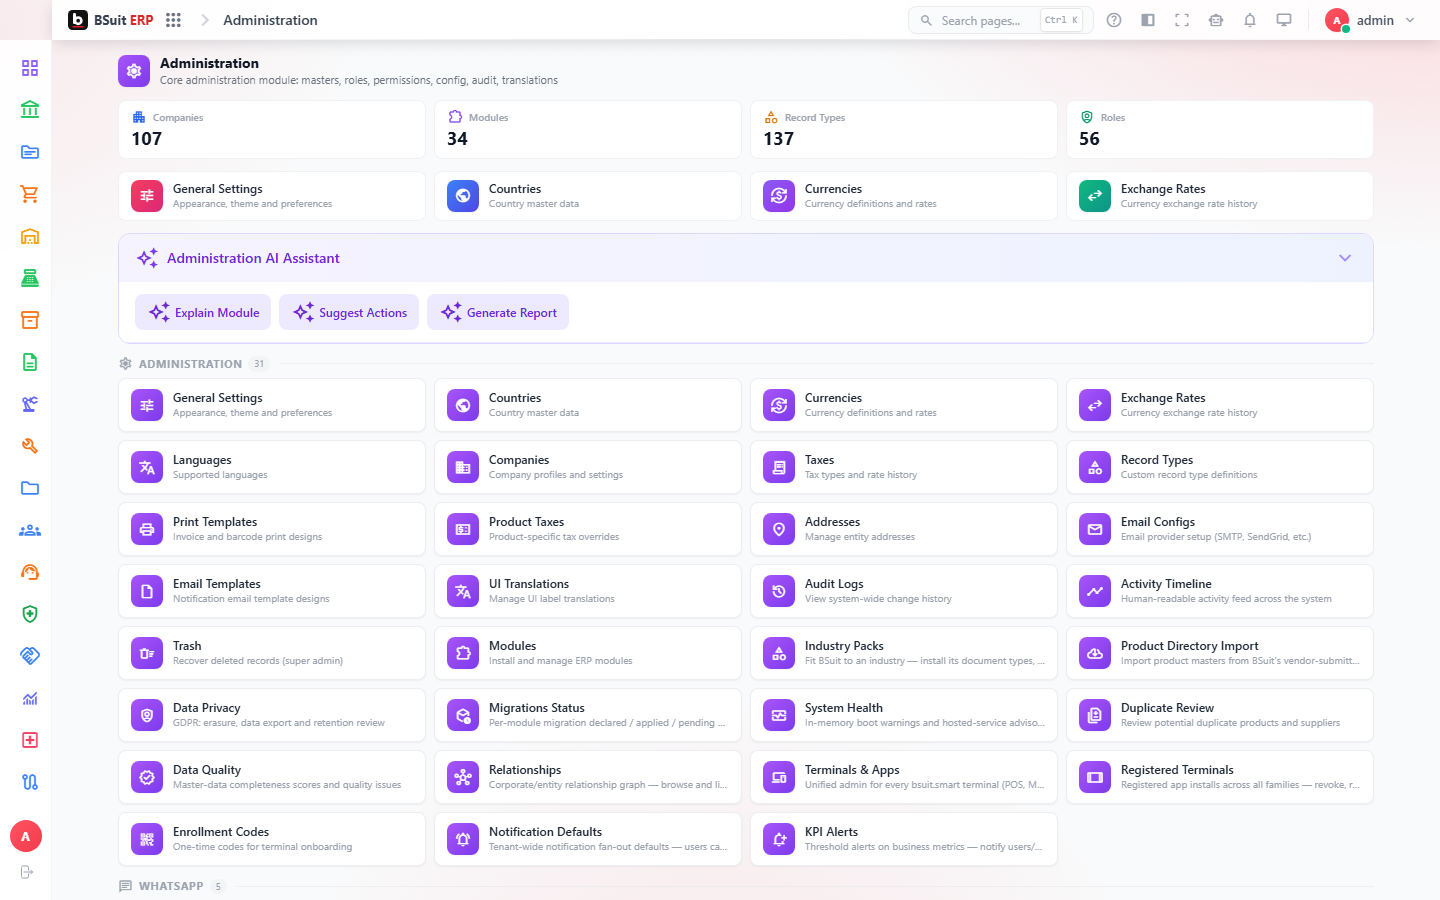The height and width of the screenshot is (900, 1440).
Task: Open the warehouse sidebar icon
Action: point(30,236)
